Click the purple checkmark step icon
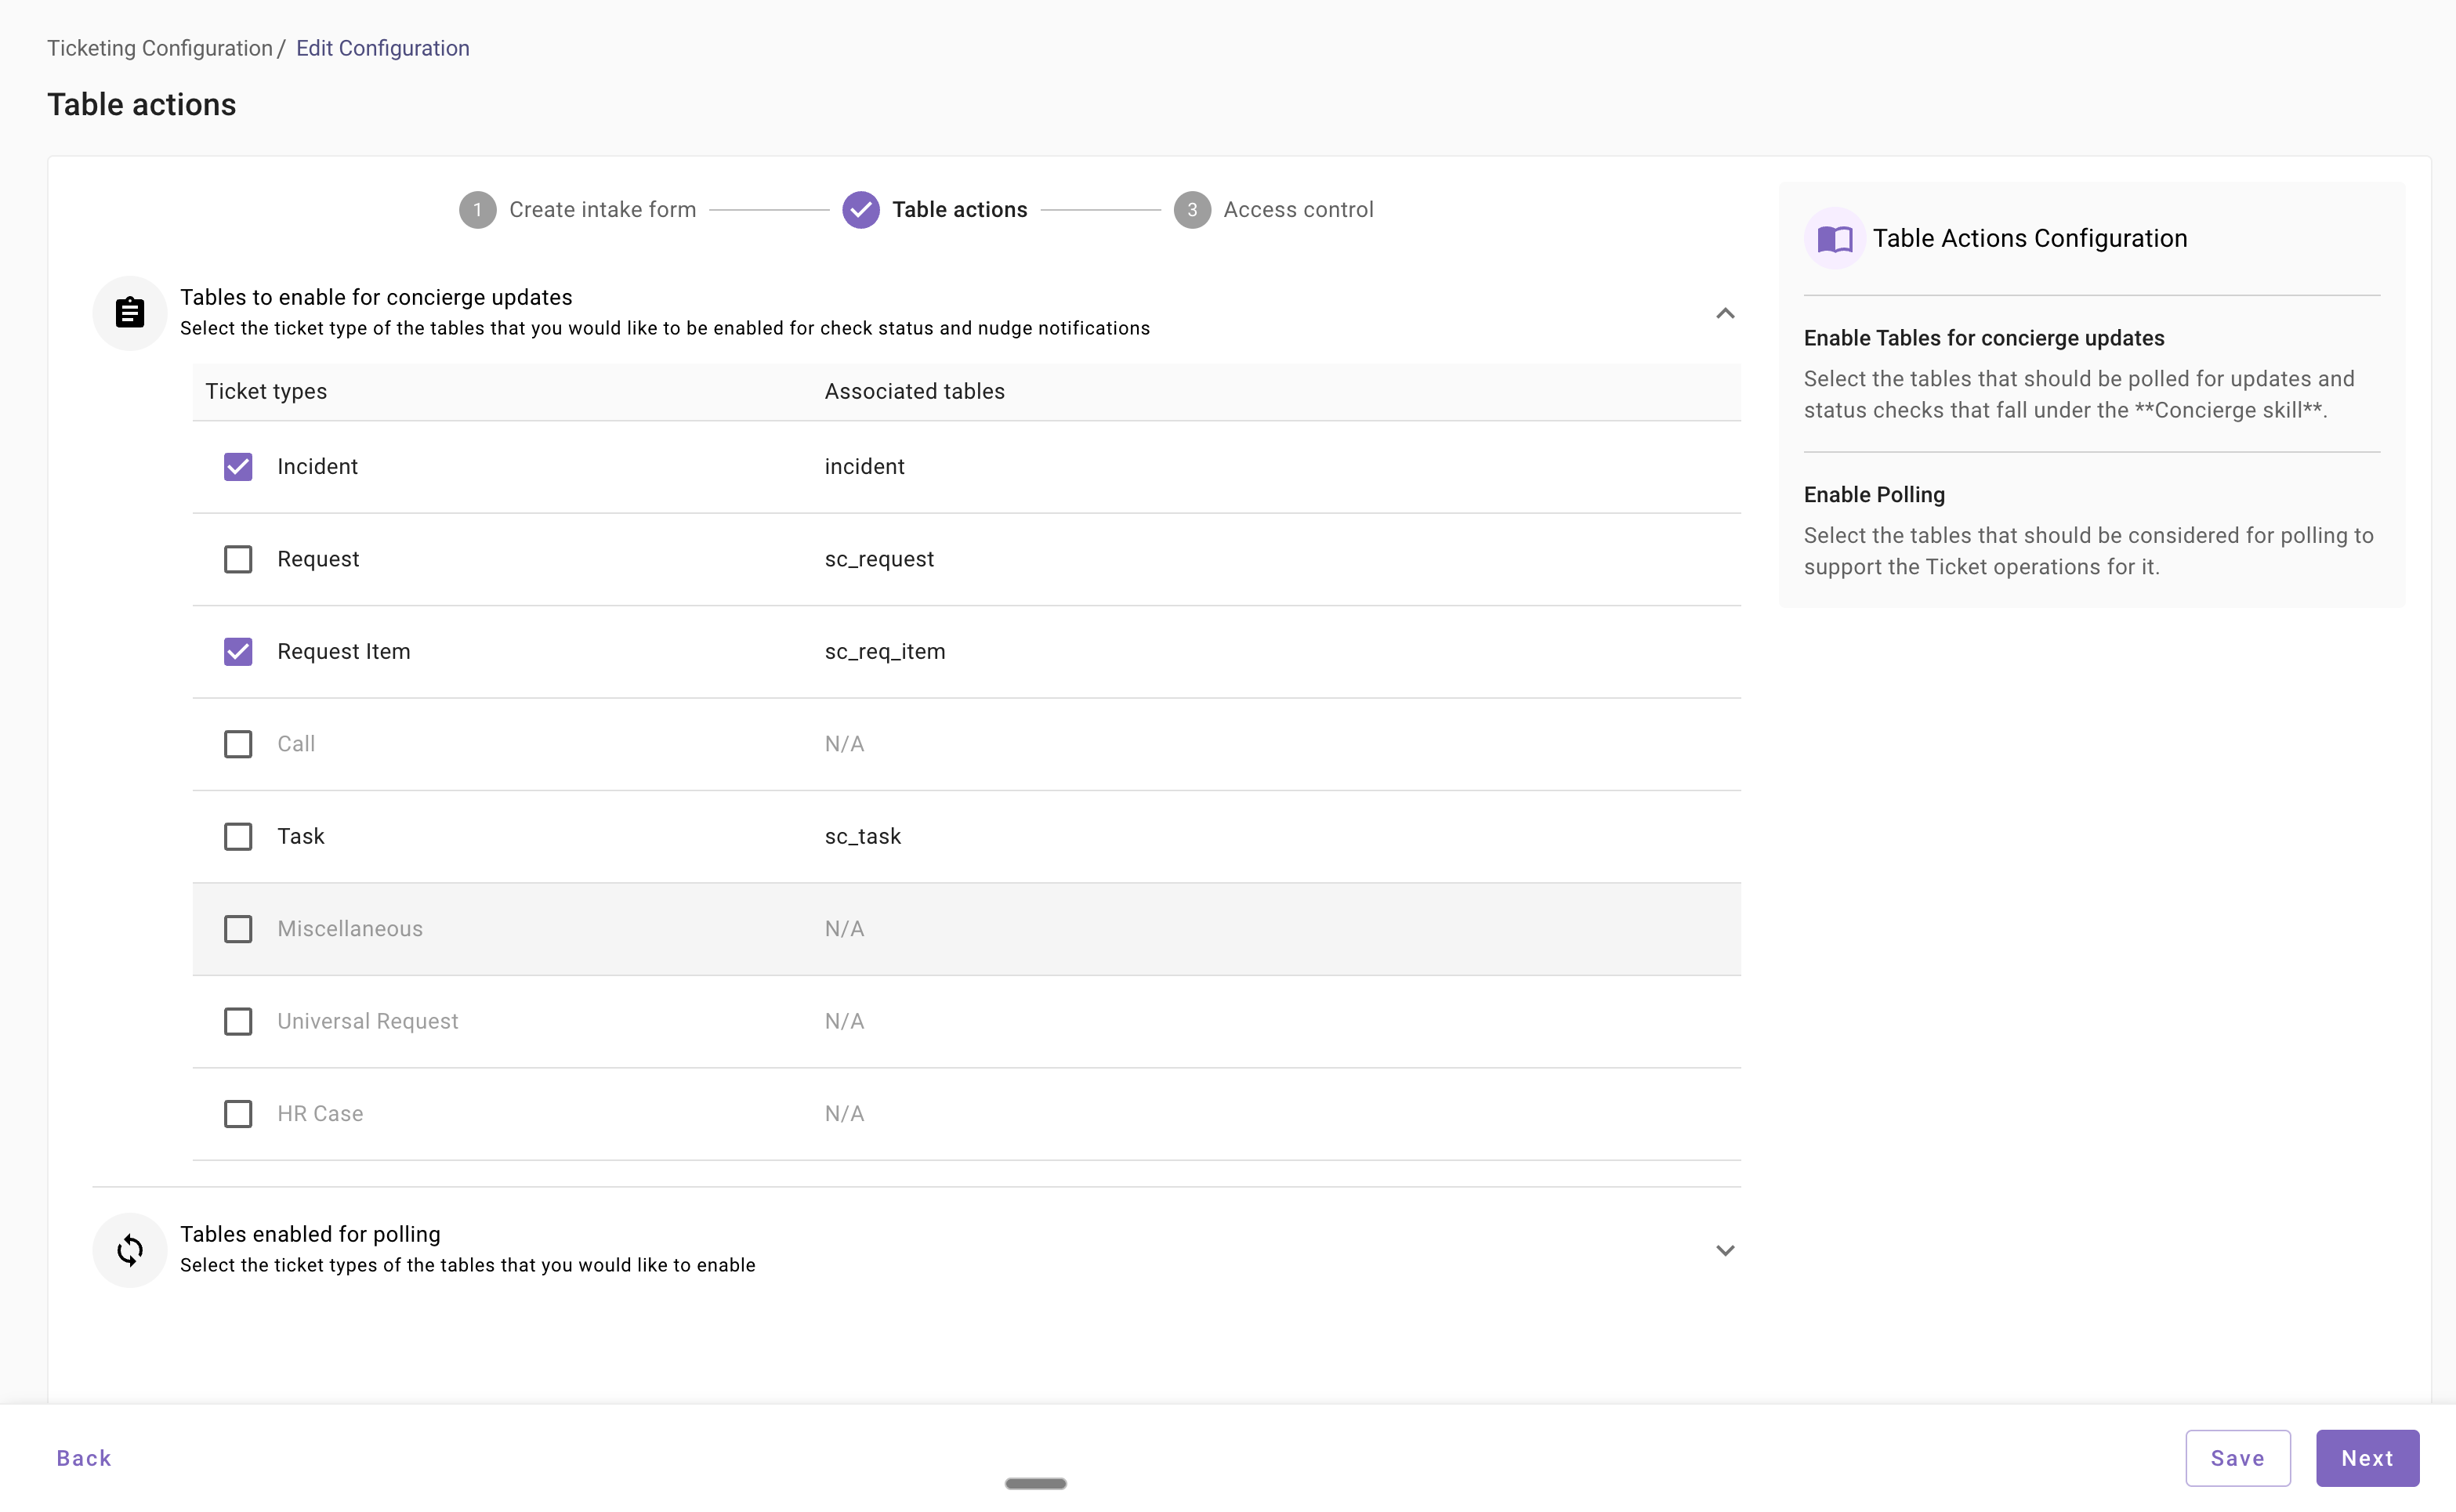The image size is (2456, 1512). pos(860,210)
